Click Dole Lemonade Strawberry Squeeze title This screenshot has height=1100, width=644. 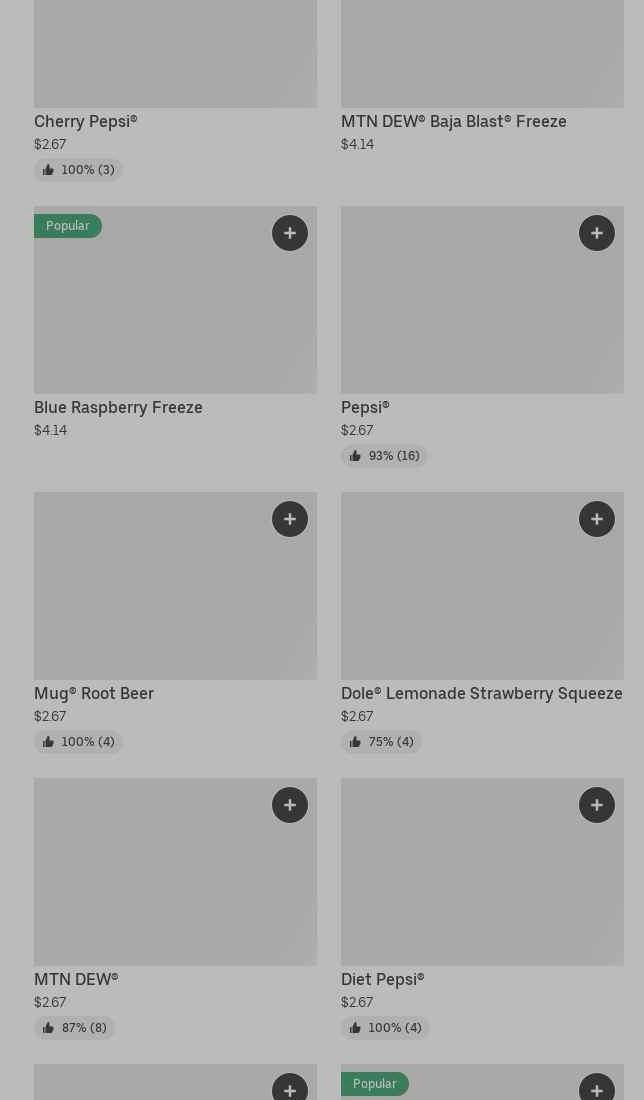481,693
